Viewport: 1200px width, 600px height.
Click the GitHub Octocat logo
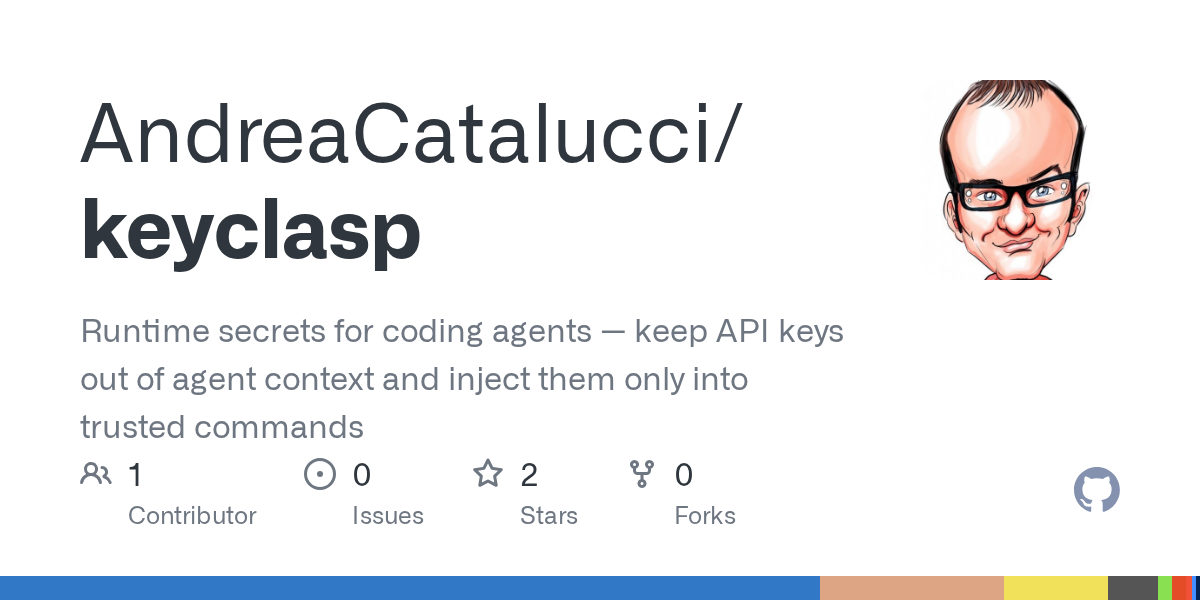coord(1097,491)
